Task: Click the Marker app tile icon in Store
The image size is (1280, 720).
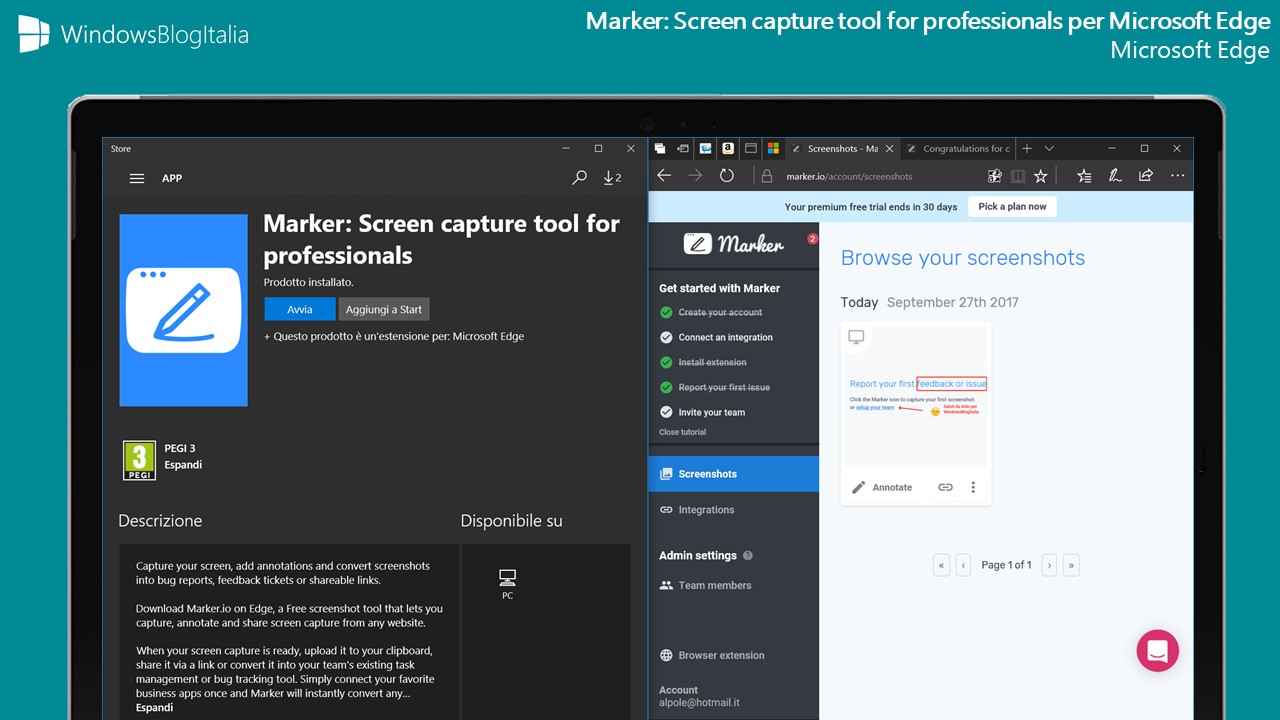Action: click(184, 310)
